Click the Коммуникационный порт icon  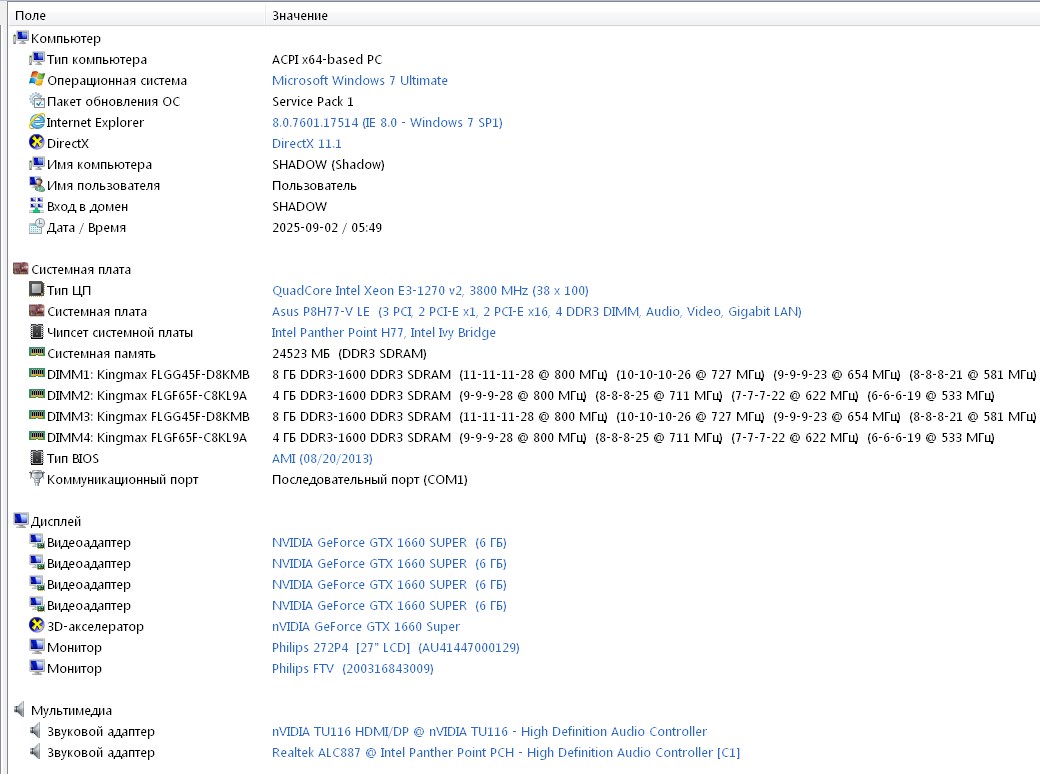point(36,478)
